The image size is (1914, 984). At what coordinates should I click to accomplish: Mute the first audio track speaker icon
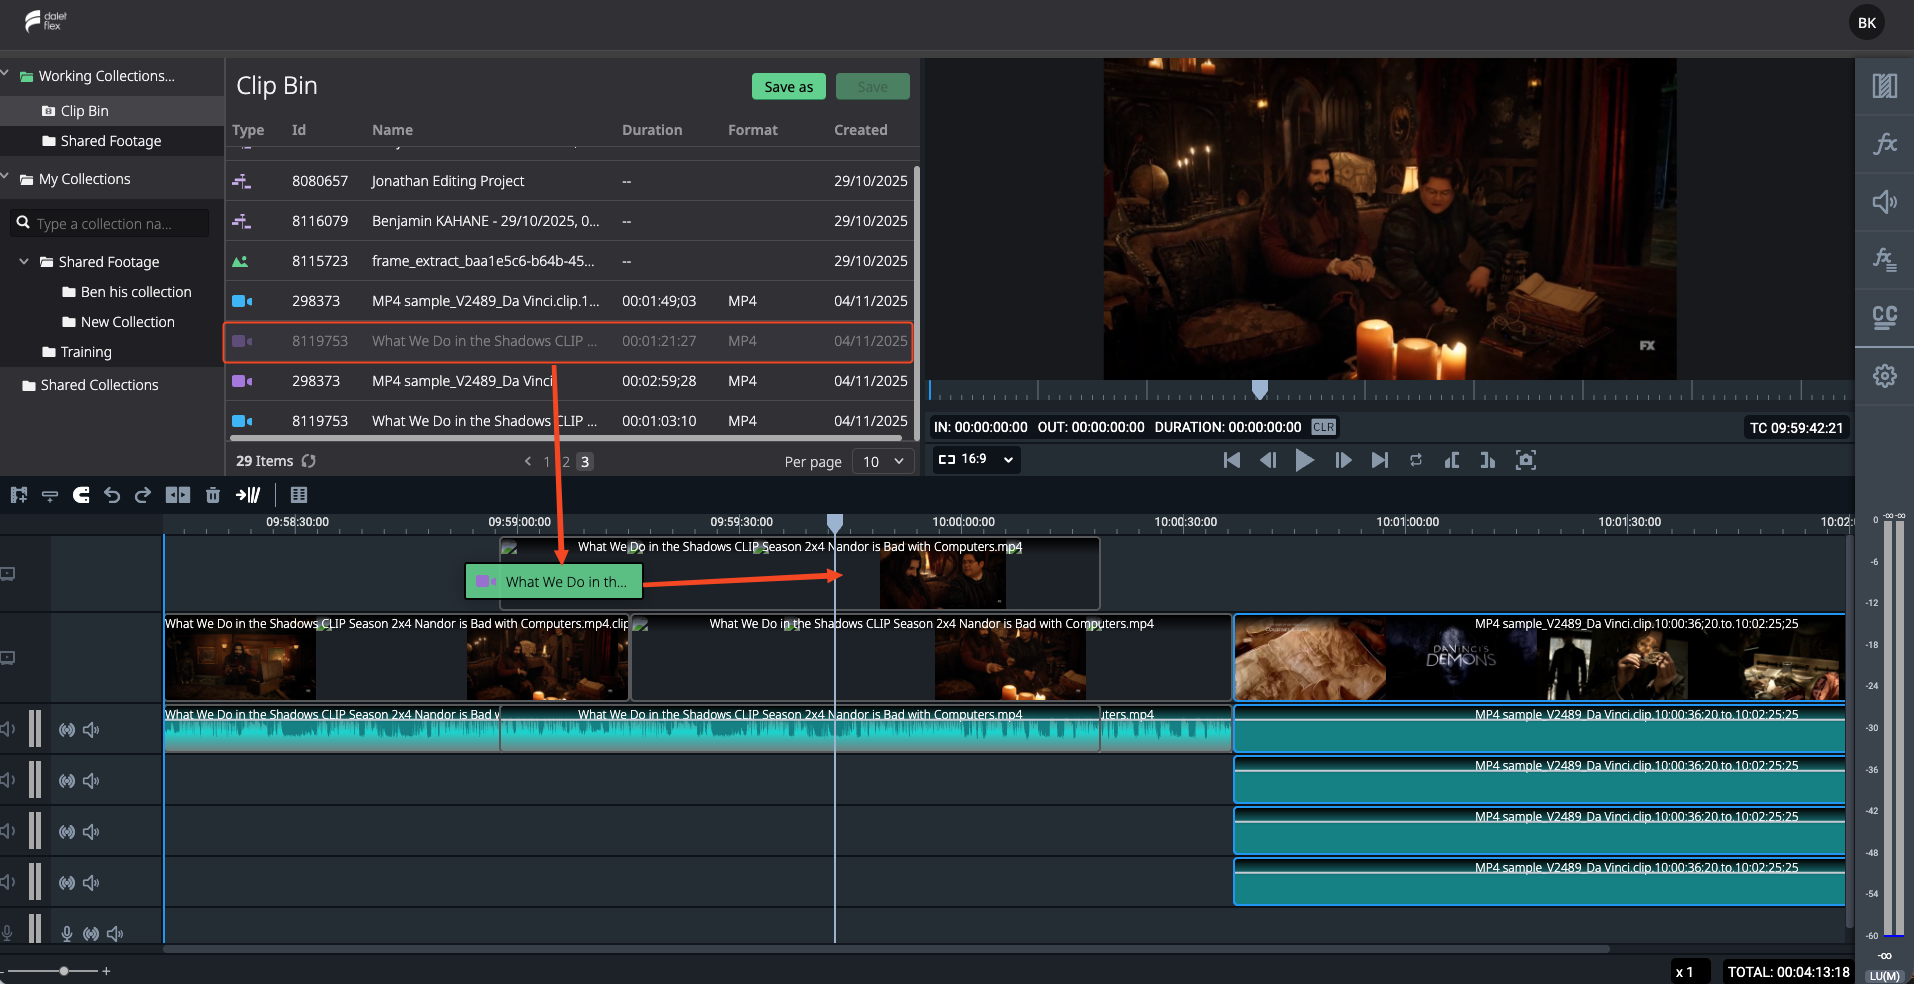click(91, 730)
